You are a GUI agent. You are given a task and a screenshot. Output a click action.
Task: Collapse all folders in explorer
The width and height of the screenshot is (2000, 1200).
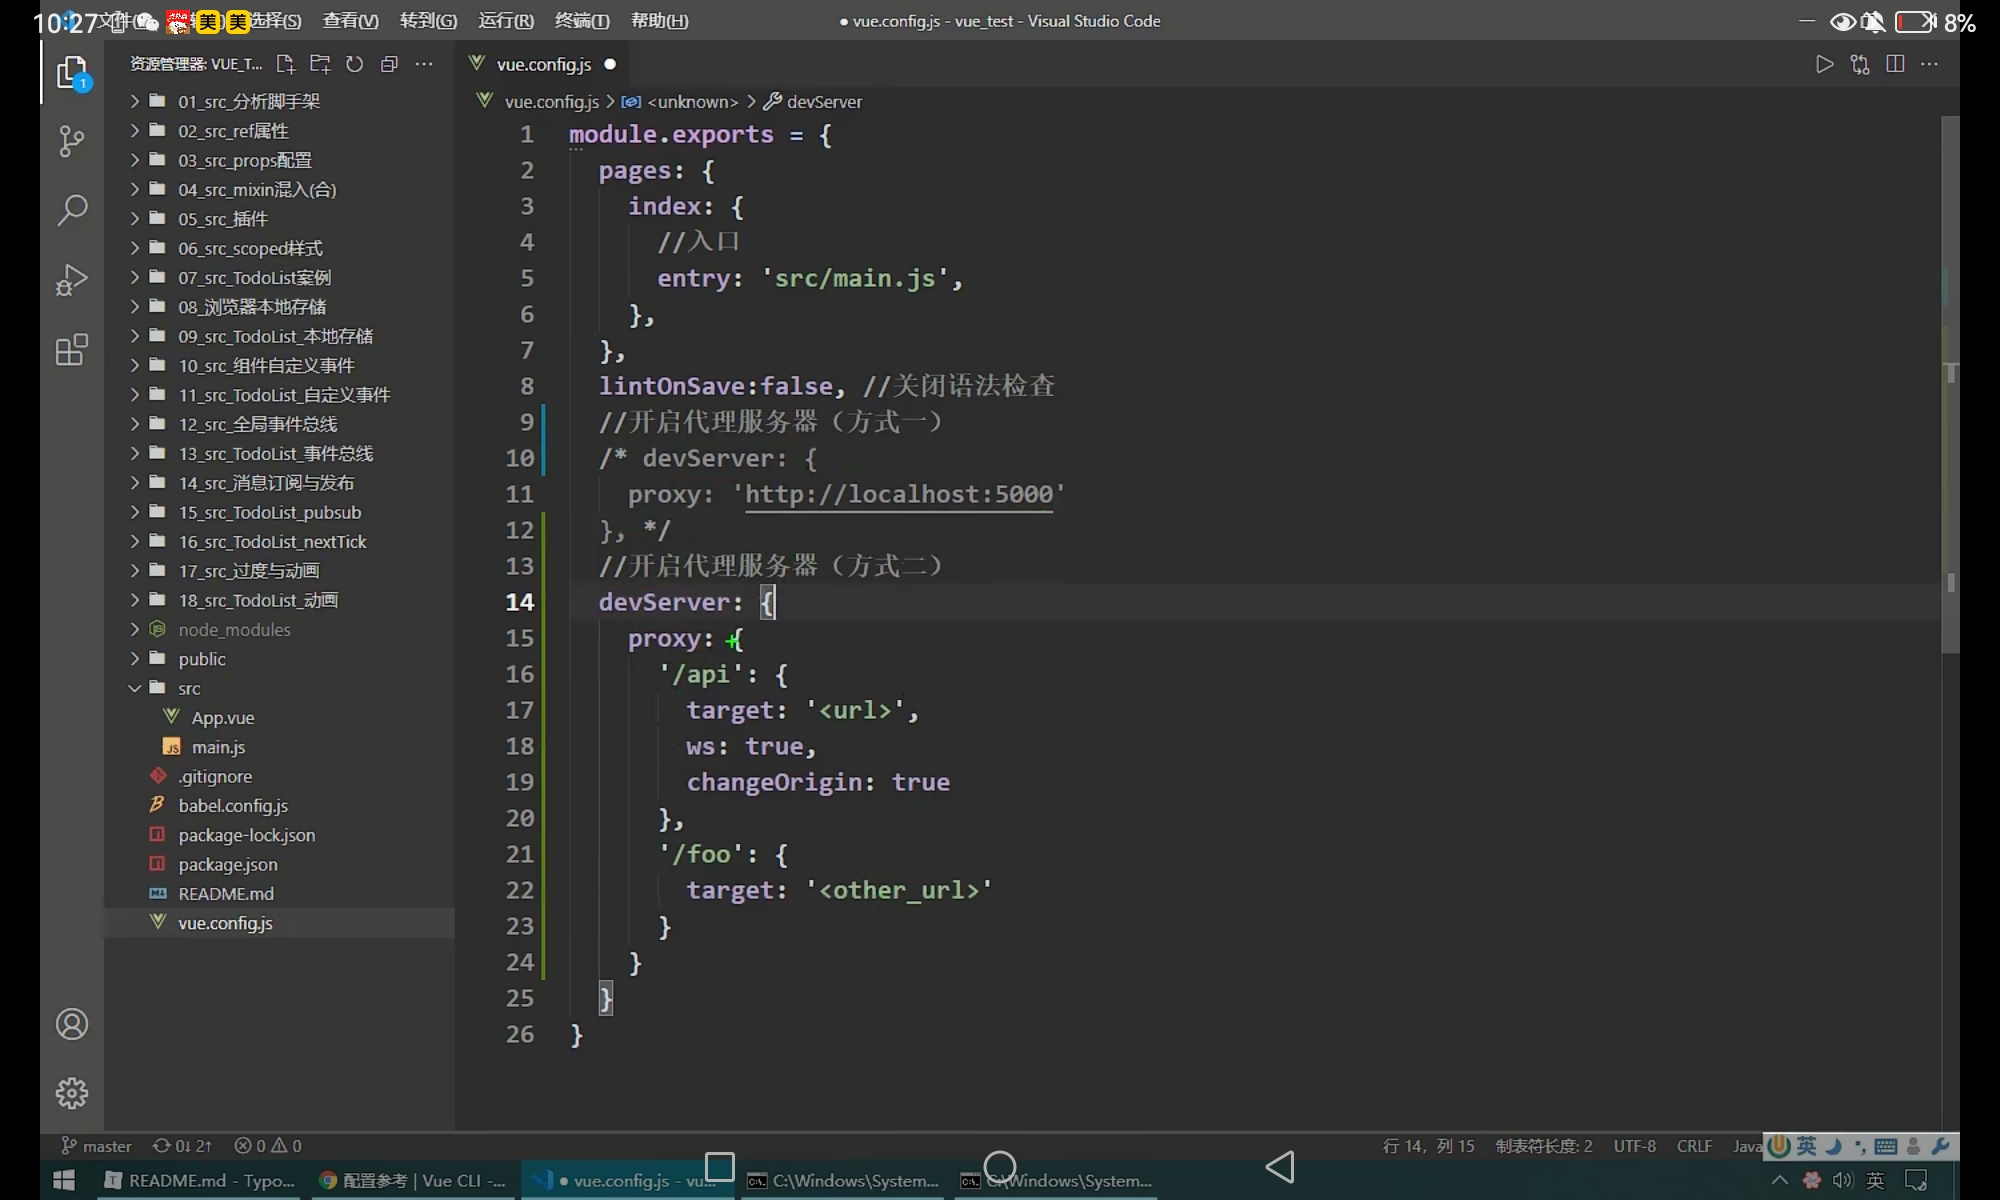click(389, 64)
